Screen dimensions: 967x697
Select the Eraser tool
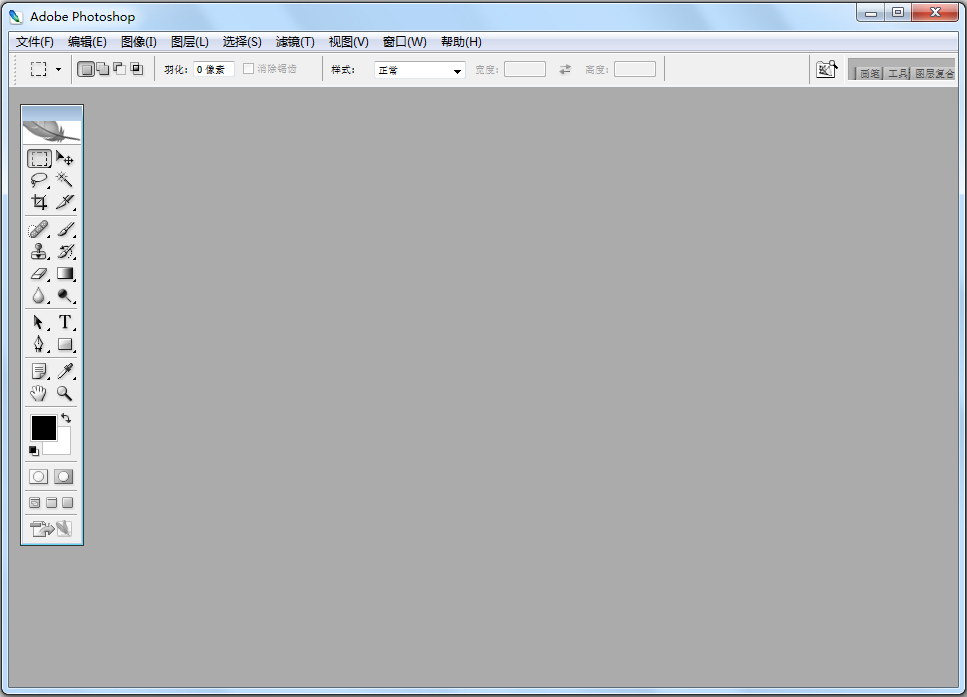(38, 273)
